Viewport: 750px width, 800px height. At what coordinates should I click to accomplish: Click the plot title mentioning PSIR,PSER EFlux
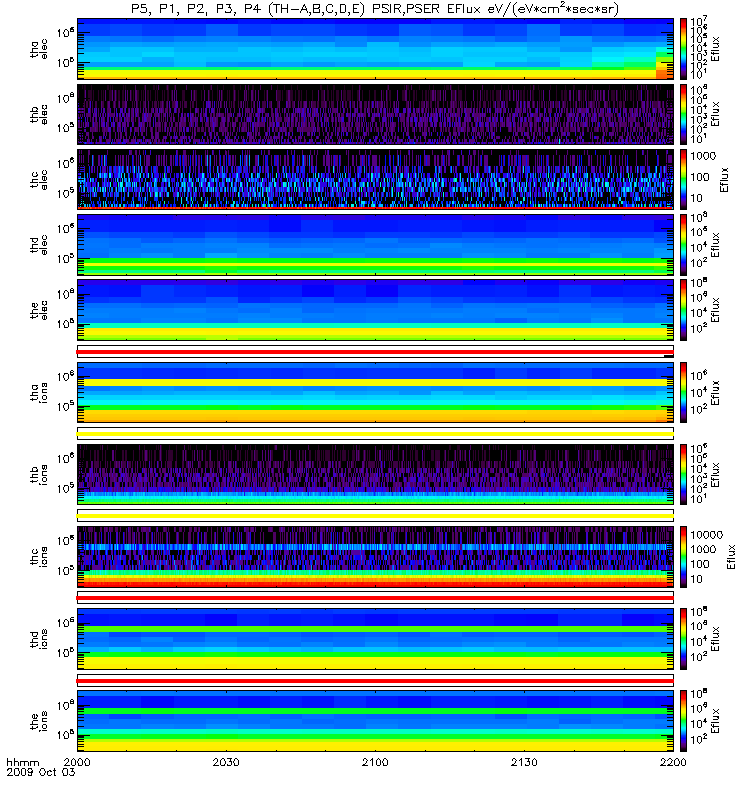pyautogui.click(x=375, y=9)
